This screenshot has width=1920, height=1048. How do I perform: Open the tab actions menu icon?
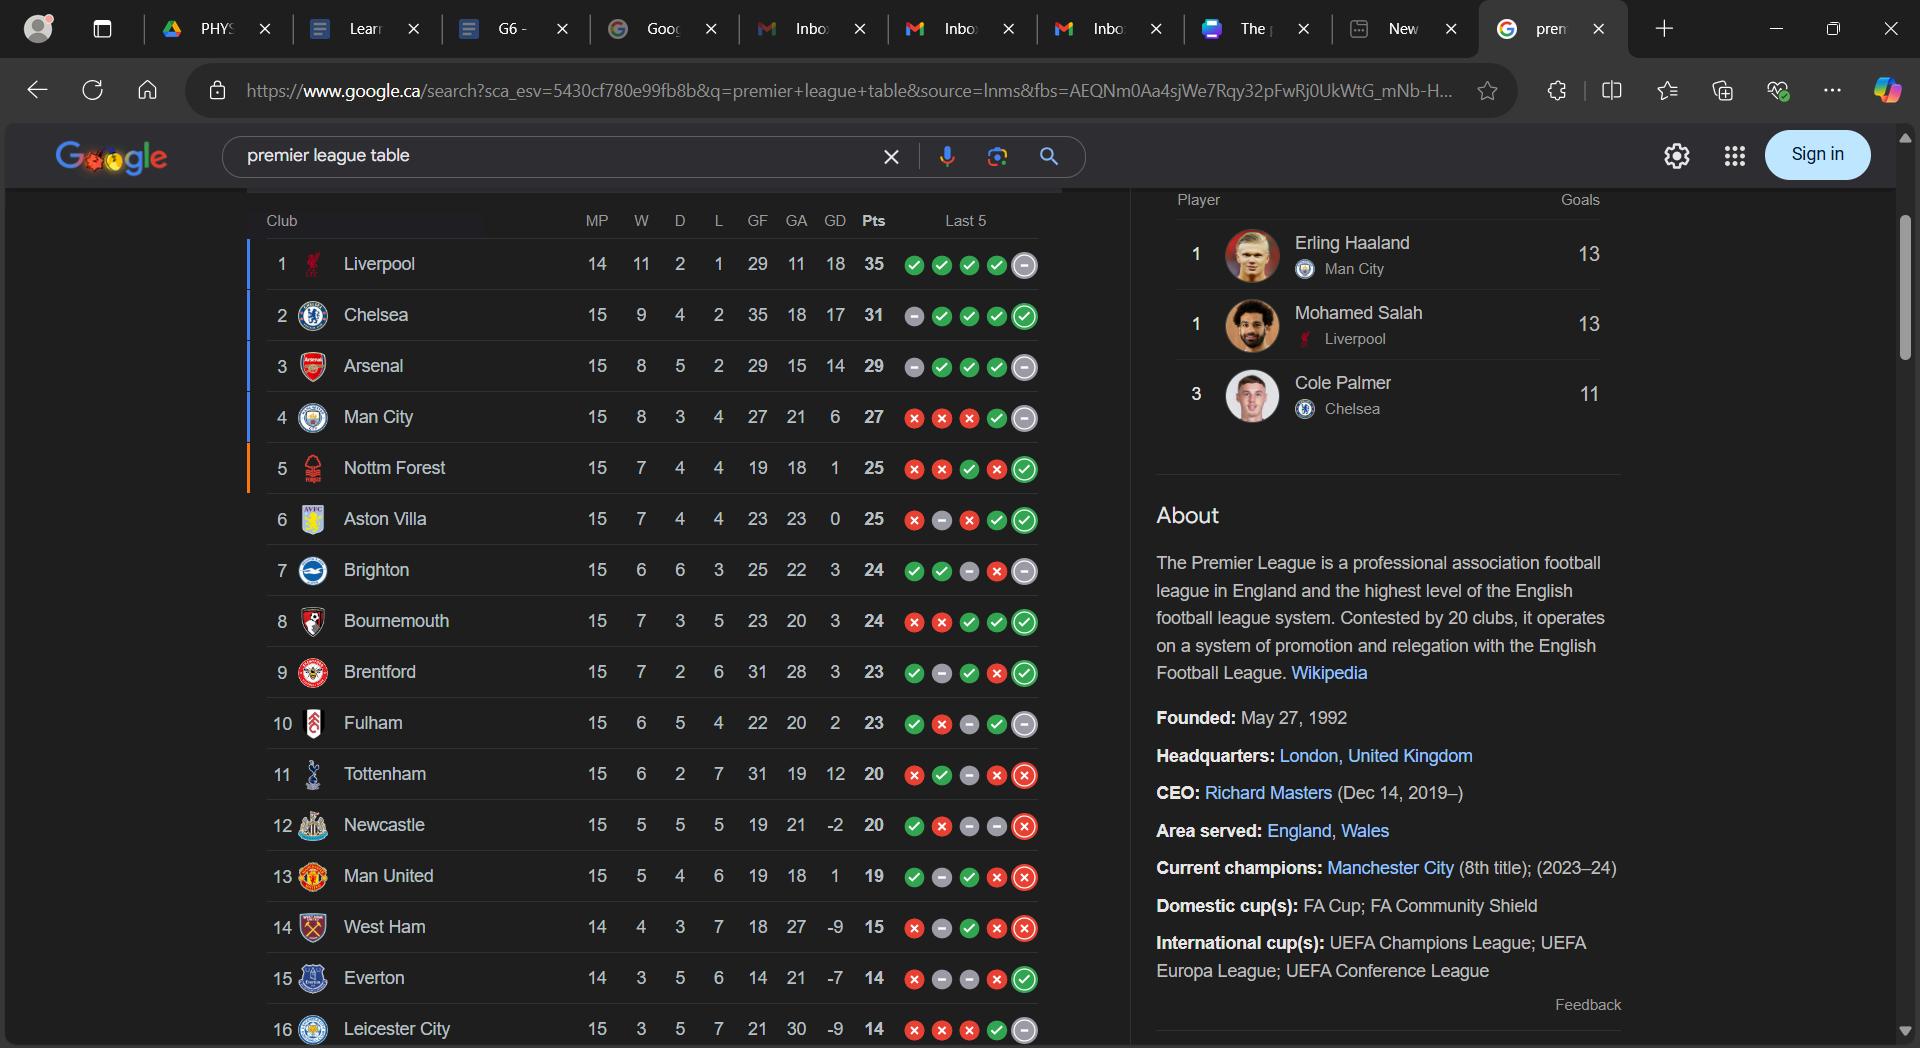102,29
